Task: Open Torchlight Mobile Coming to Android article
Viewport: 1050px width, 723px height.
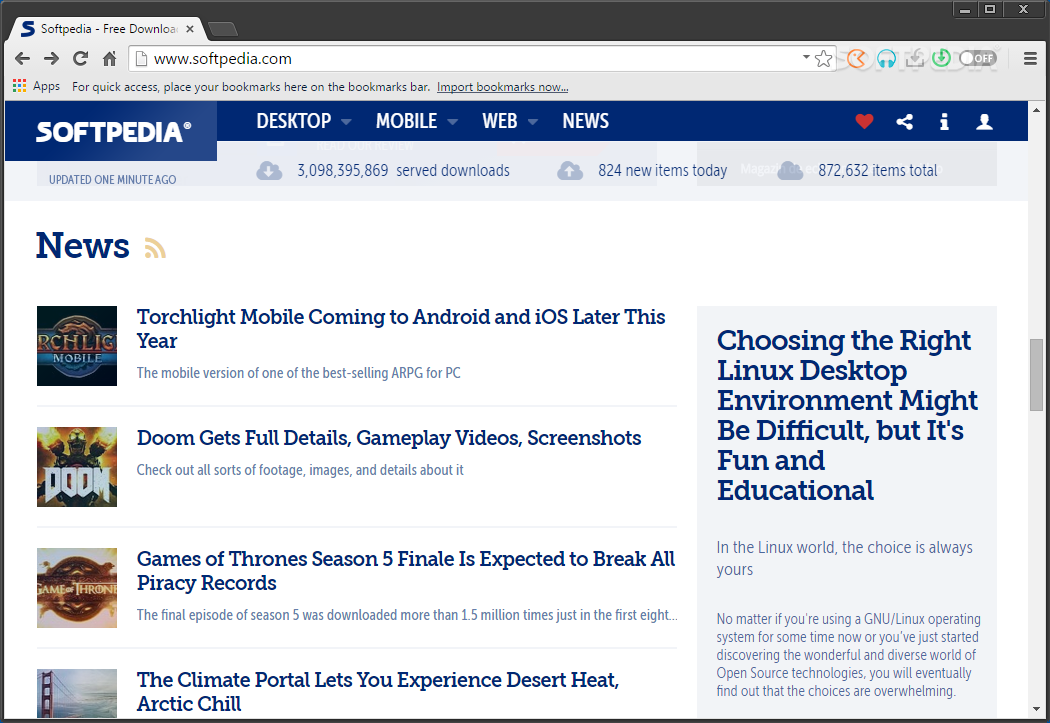Action: point(400,329)
